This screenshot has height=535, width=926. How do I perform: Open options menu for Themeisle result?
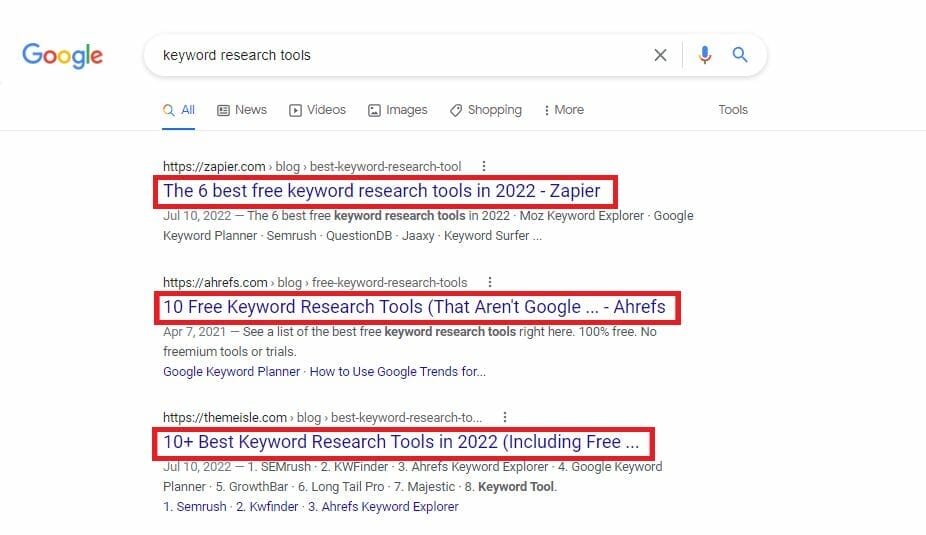pos(504,417)
